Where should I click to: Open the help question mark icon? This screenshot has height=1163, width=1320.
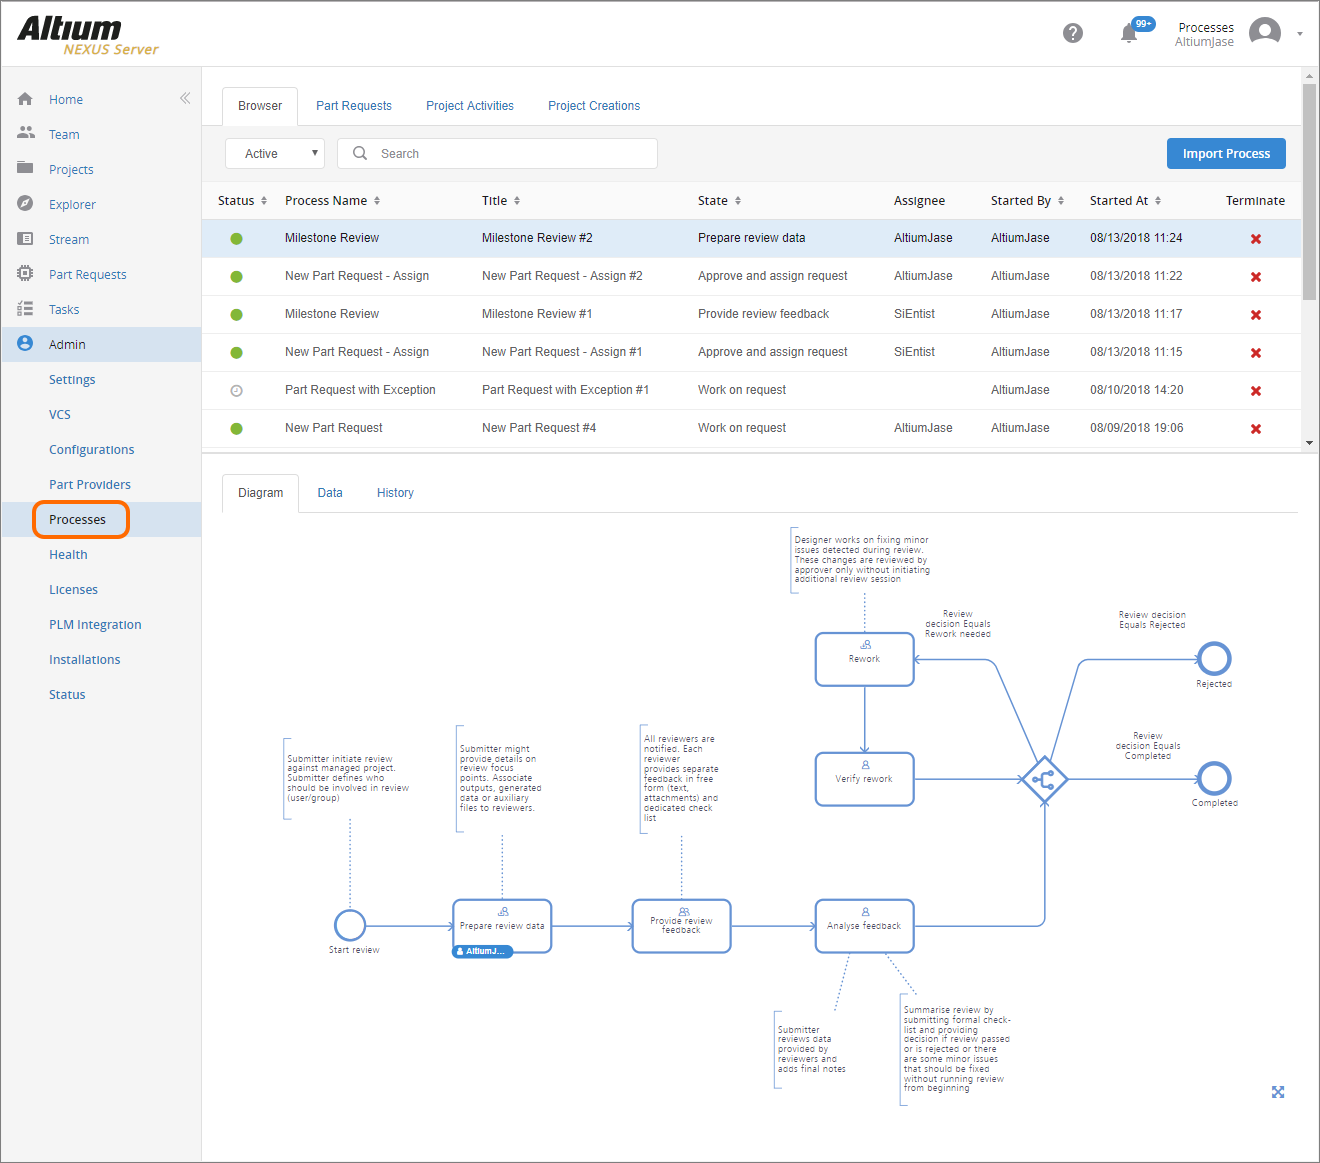pos(1073,33)
